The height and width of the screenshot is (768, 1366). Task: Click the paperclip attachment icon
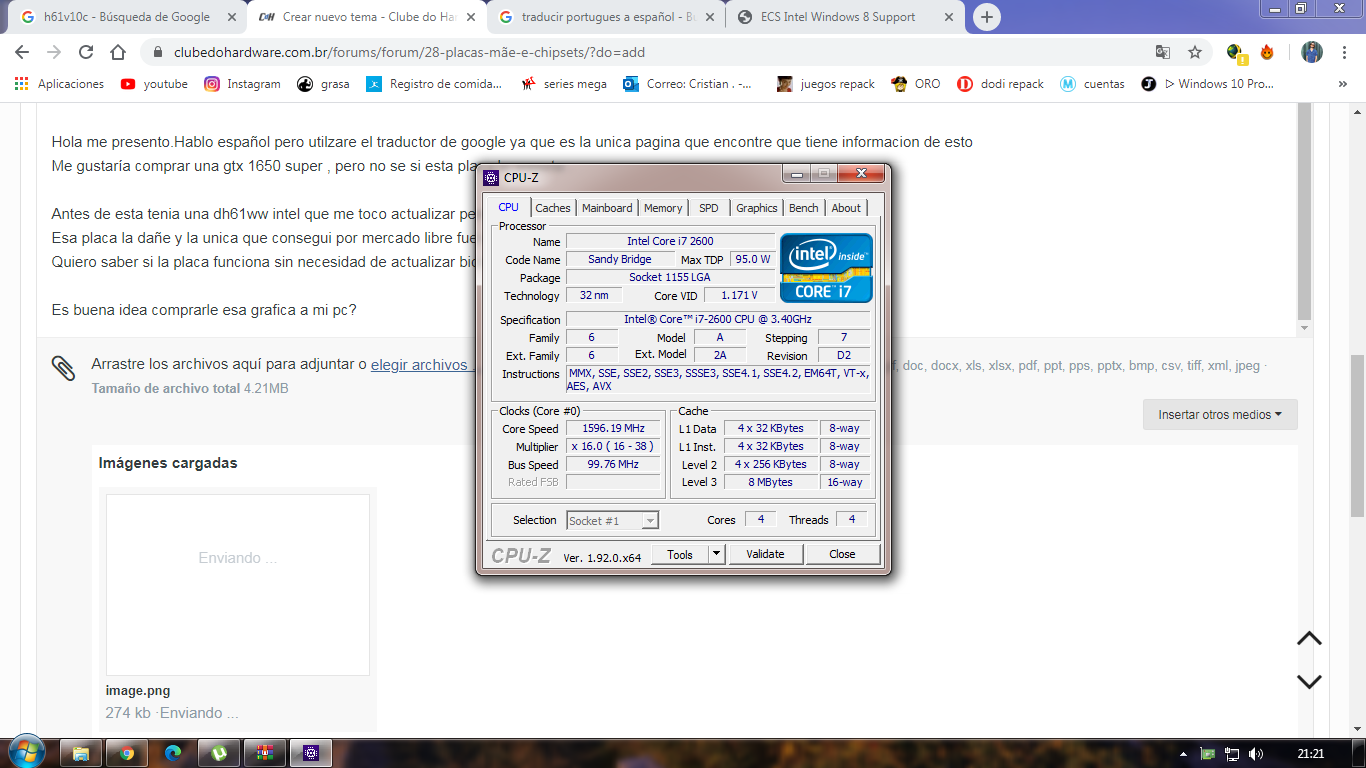(64, 369)
